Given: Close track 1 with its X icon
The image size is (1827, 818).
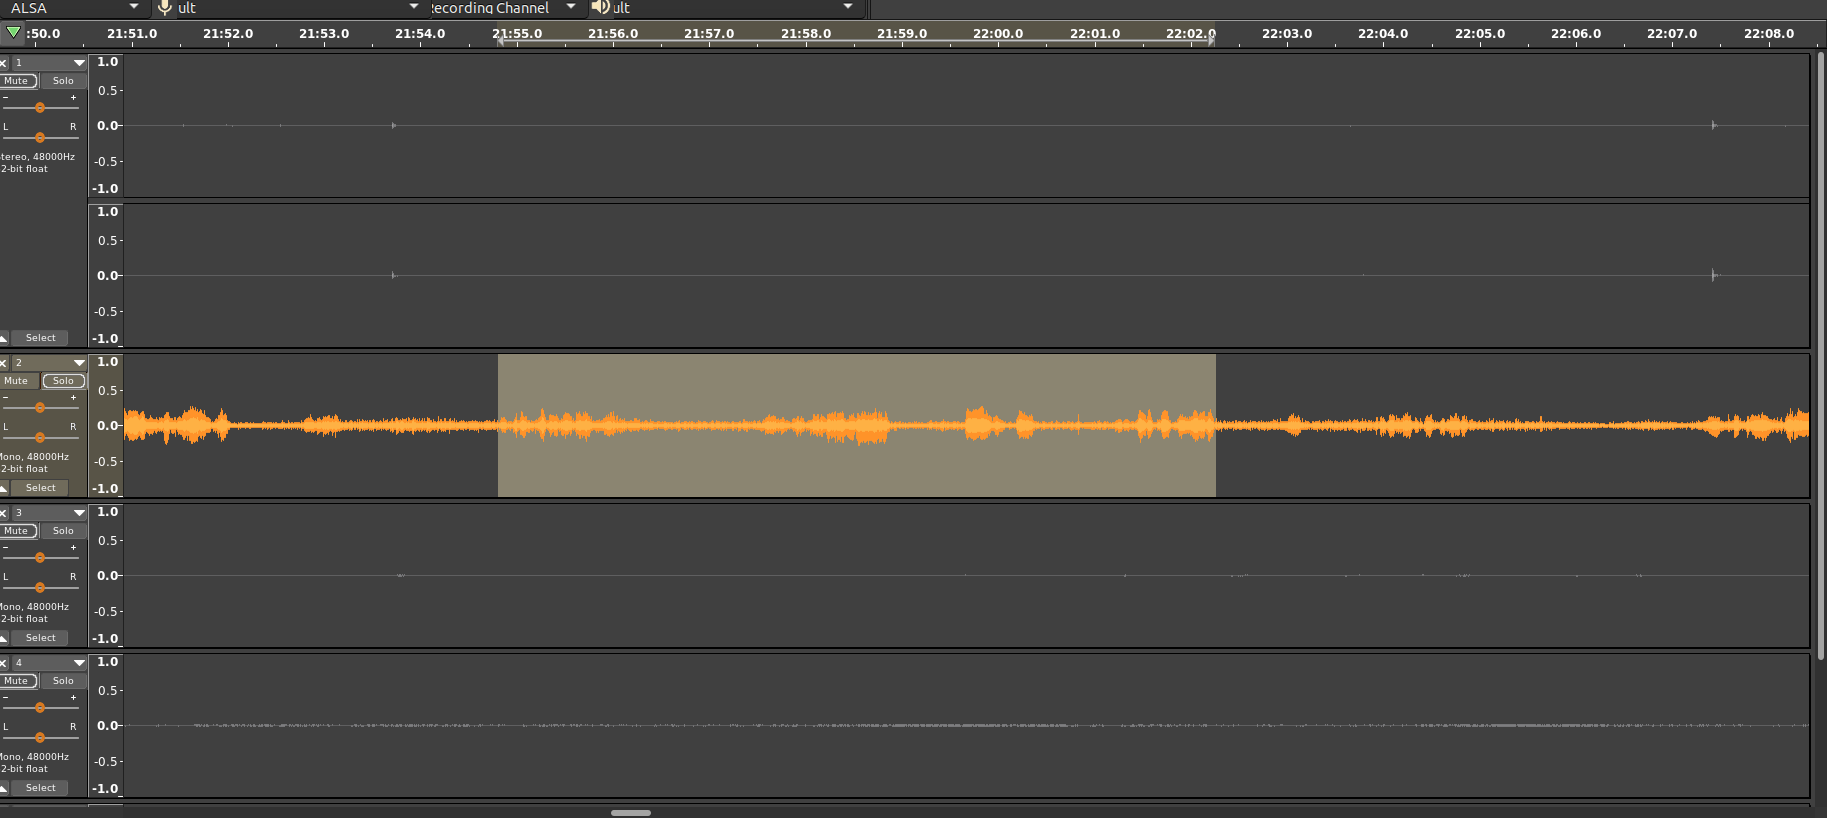Looking at the screenshot, I should (3, 63).
